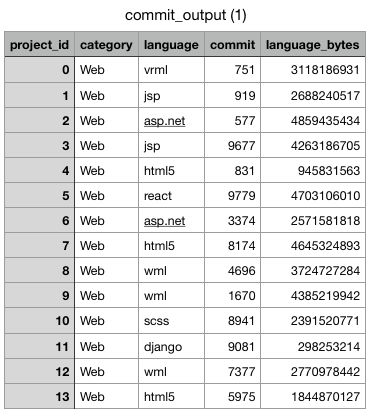Select commit value 3374

point(232,220)
